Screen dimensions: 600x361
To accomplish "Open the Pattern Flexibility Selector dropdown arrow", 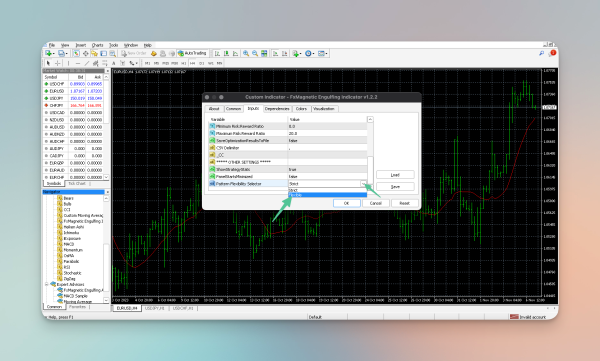I will 363,184.
